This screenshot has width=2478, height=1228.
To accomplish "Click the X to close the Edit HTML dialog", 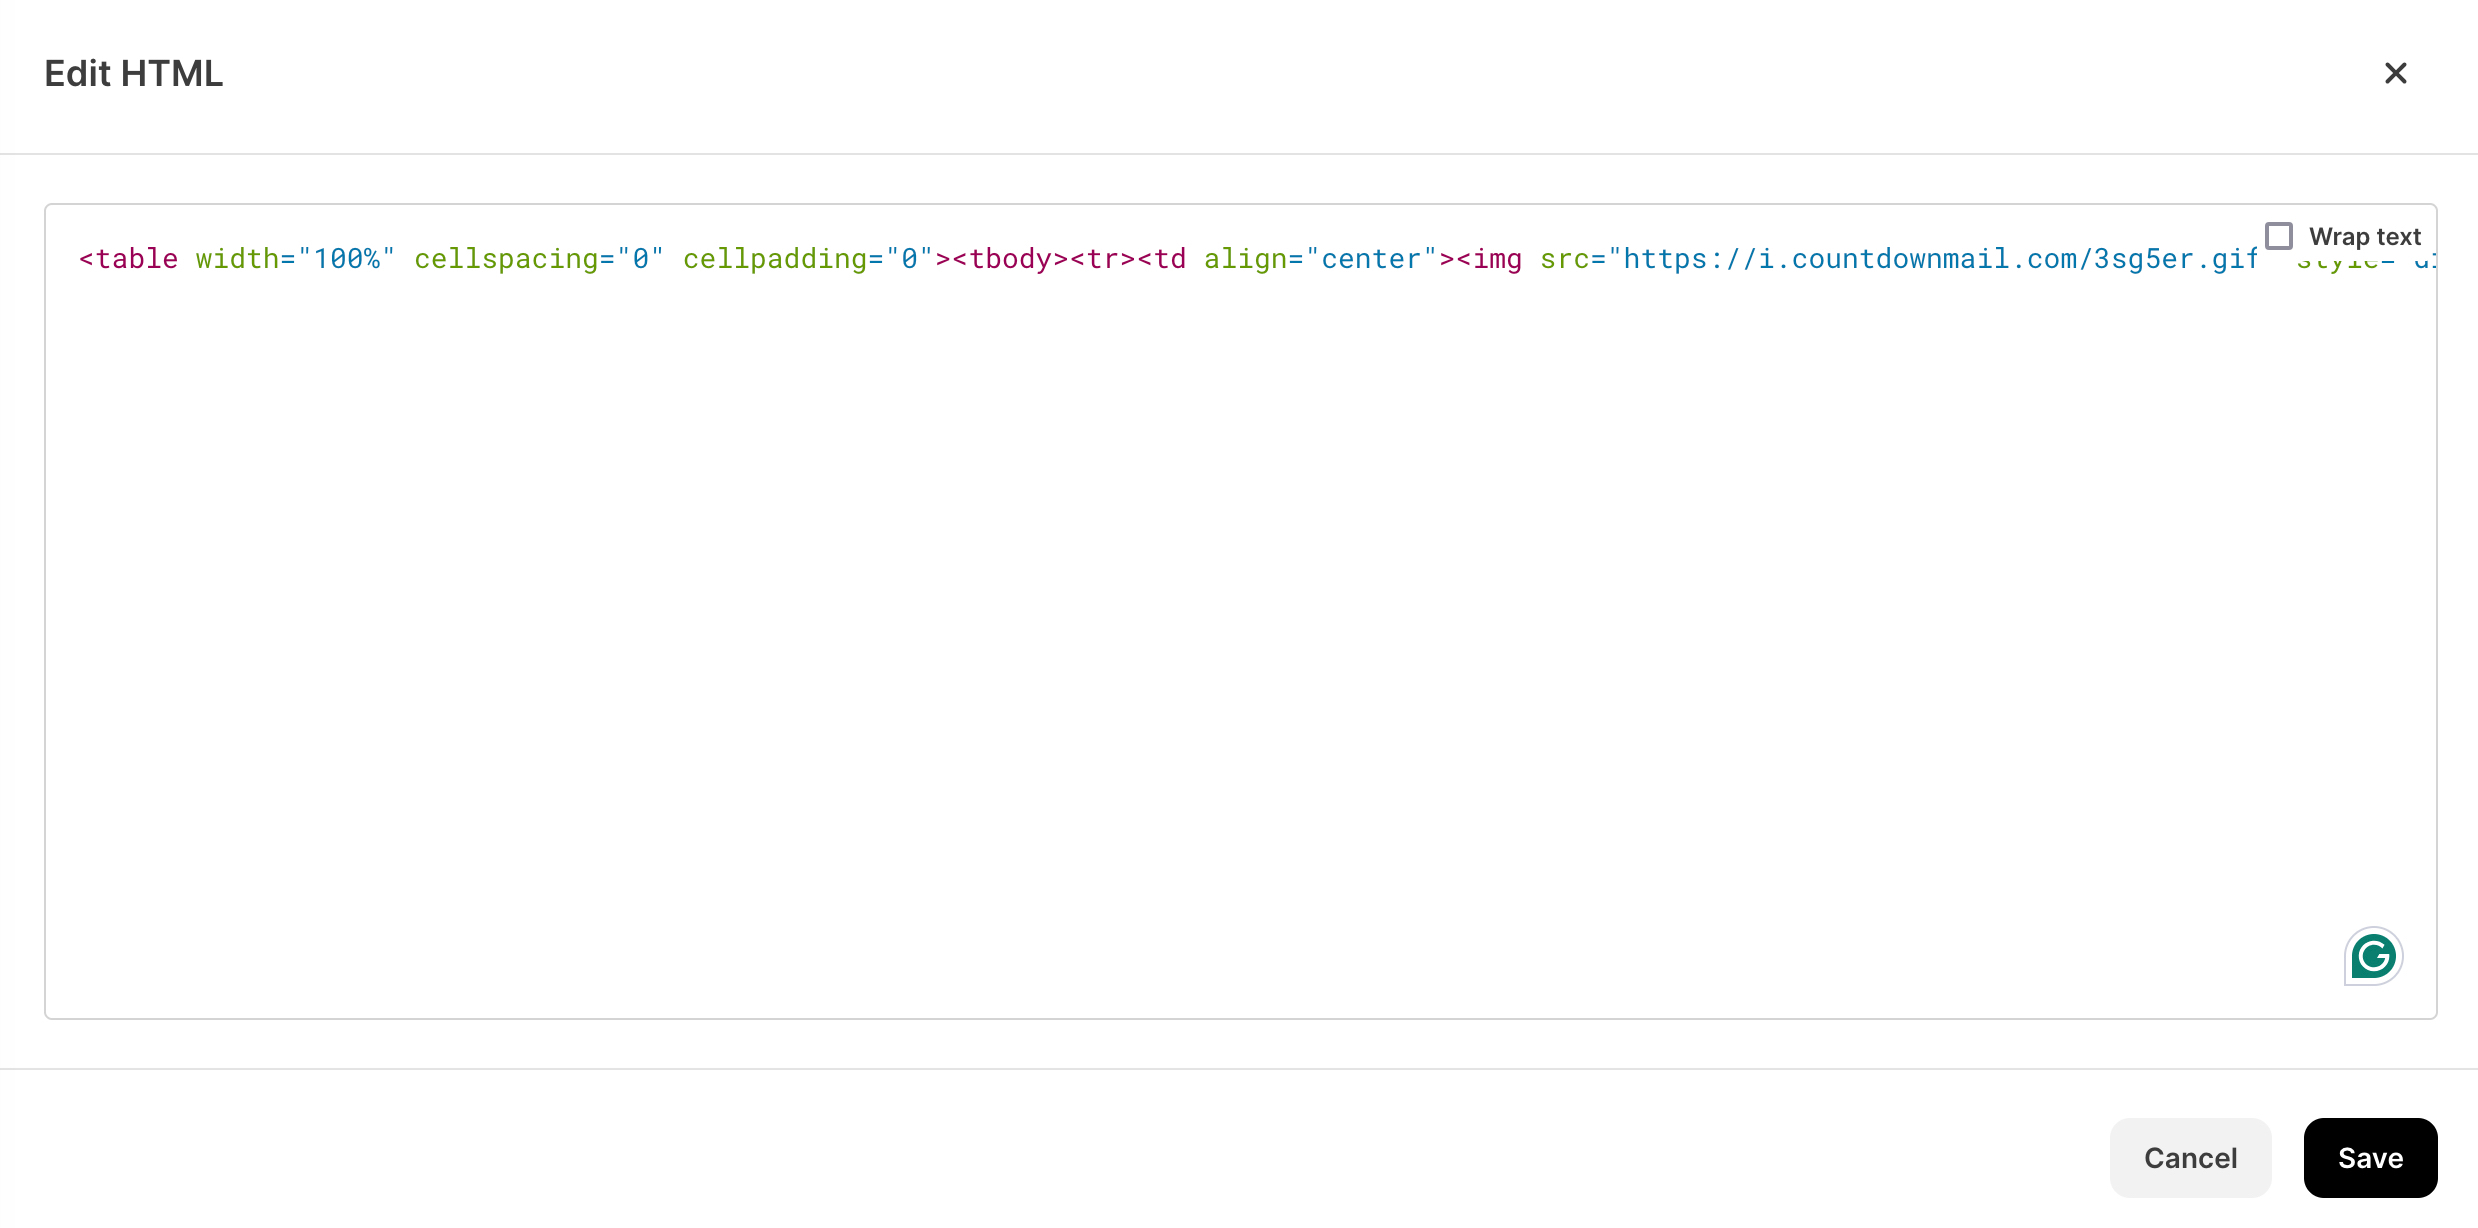I will (x=2396, y=74).
